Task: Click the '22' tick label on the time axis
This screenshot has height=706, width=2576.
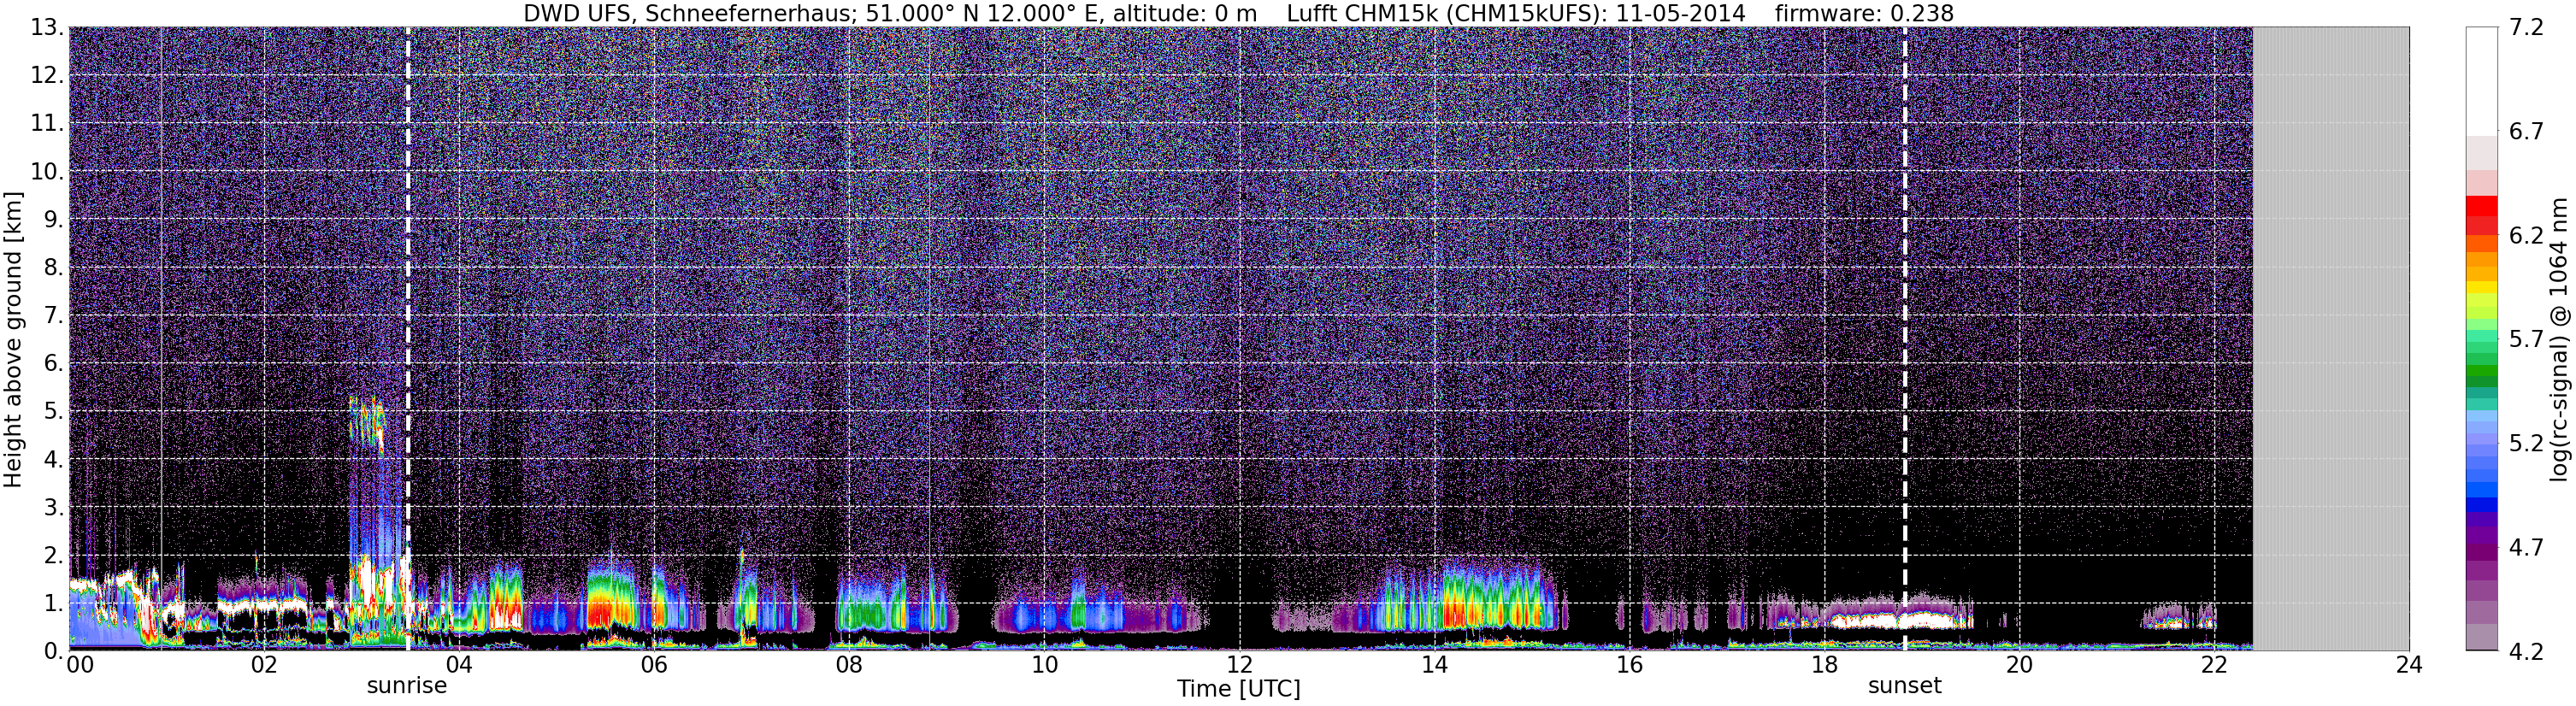Action: pos(2214,666)
